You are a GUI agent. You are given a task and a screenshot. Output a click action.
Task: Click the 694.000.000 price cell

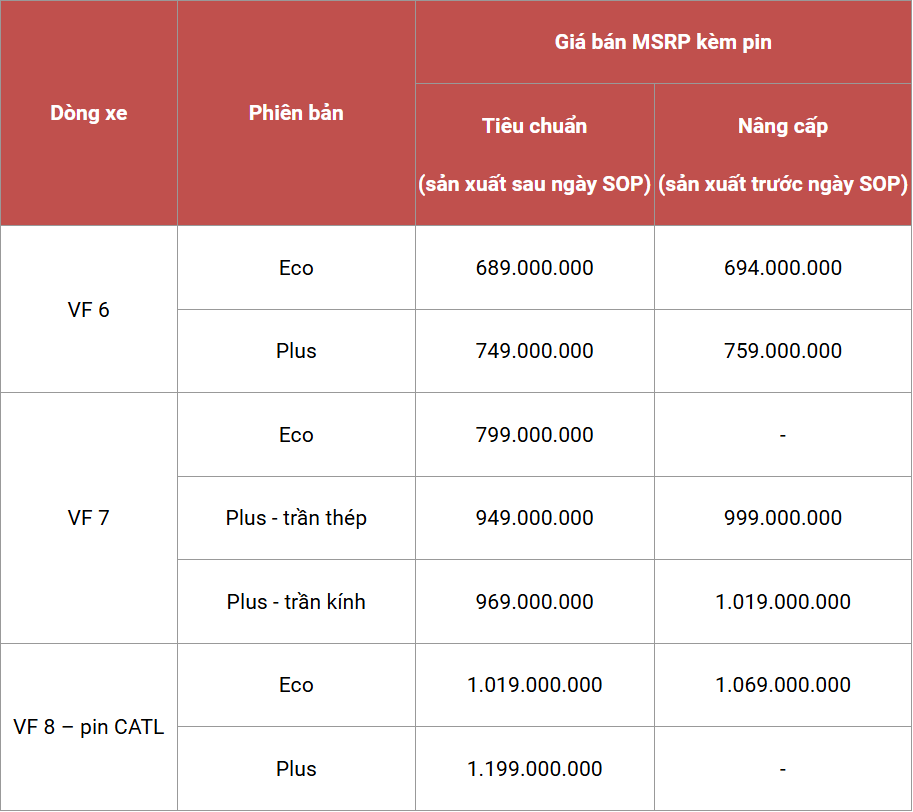point(783,268)
